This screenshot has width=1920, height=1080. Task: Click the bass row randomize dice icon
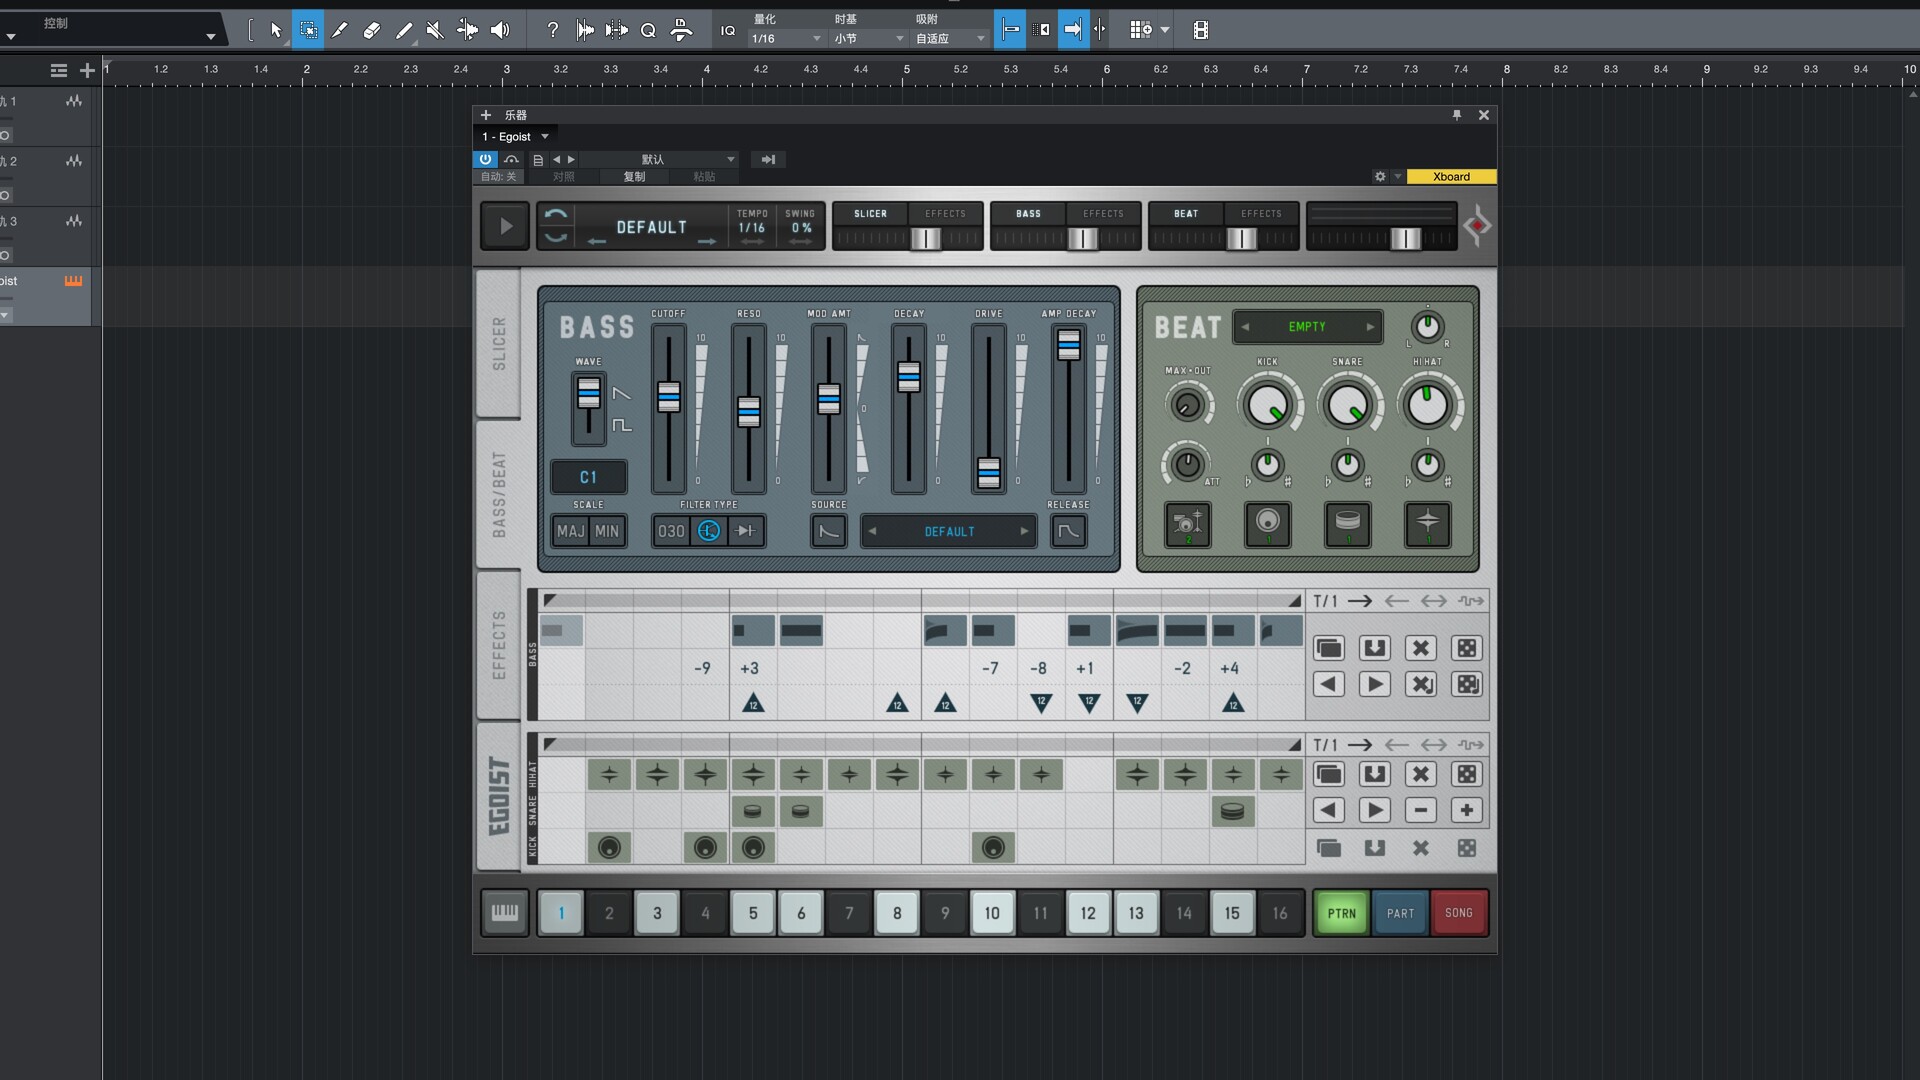point(1467,648)
